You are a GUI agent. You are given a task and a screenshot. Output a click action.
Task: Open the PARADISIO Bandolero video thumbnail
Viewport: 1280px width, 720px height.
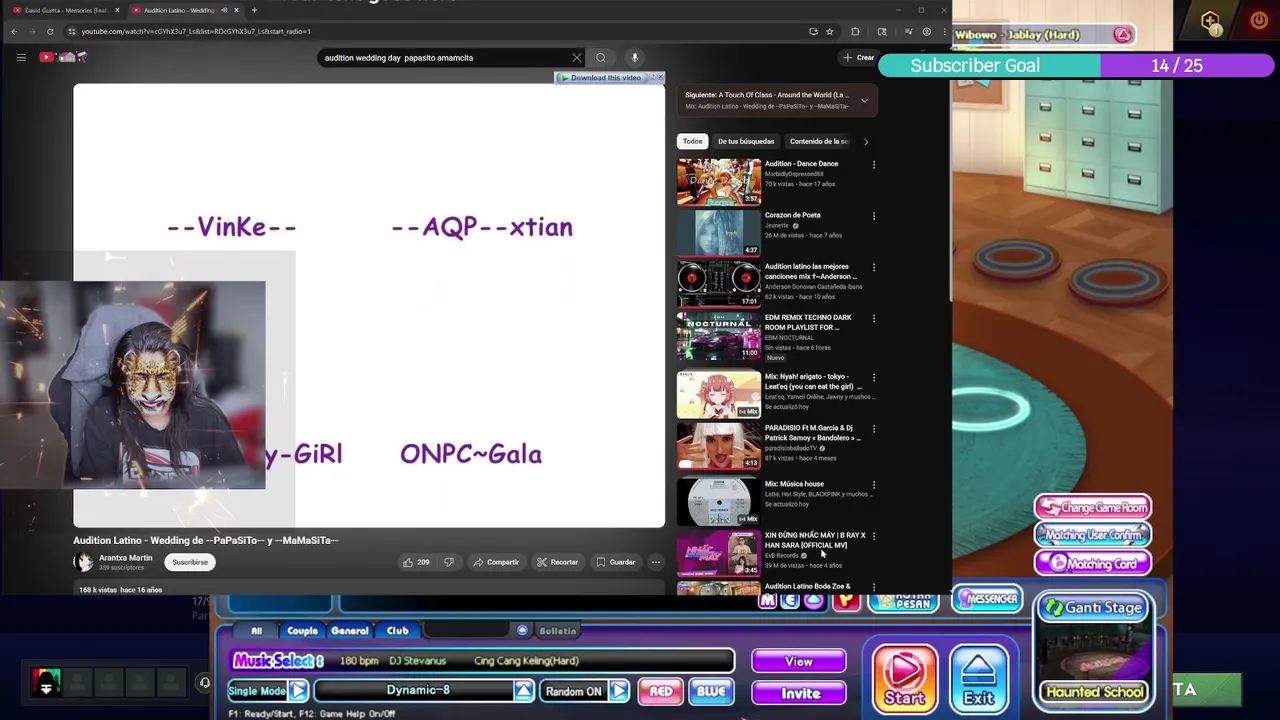coord(719,446)
